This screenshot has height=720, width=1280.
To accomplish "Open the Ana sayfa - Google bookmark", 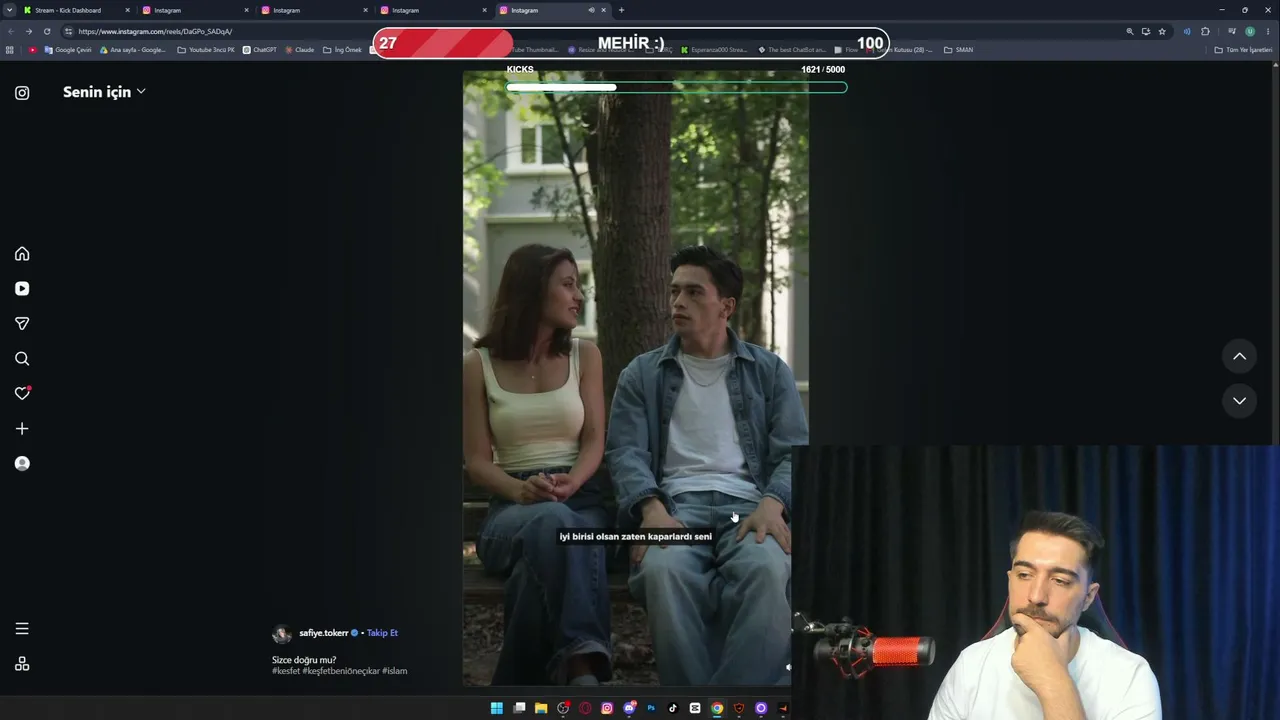I will tap(133, 50).
